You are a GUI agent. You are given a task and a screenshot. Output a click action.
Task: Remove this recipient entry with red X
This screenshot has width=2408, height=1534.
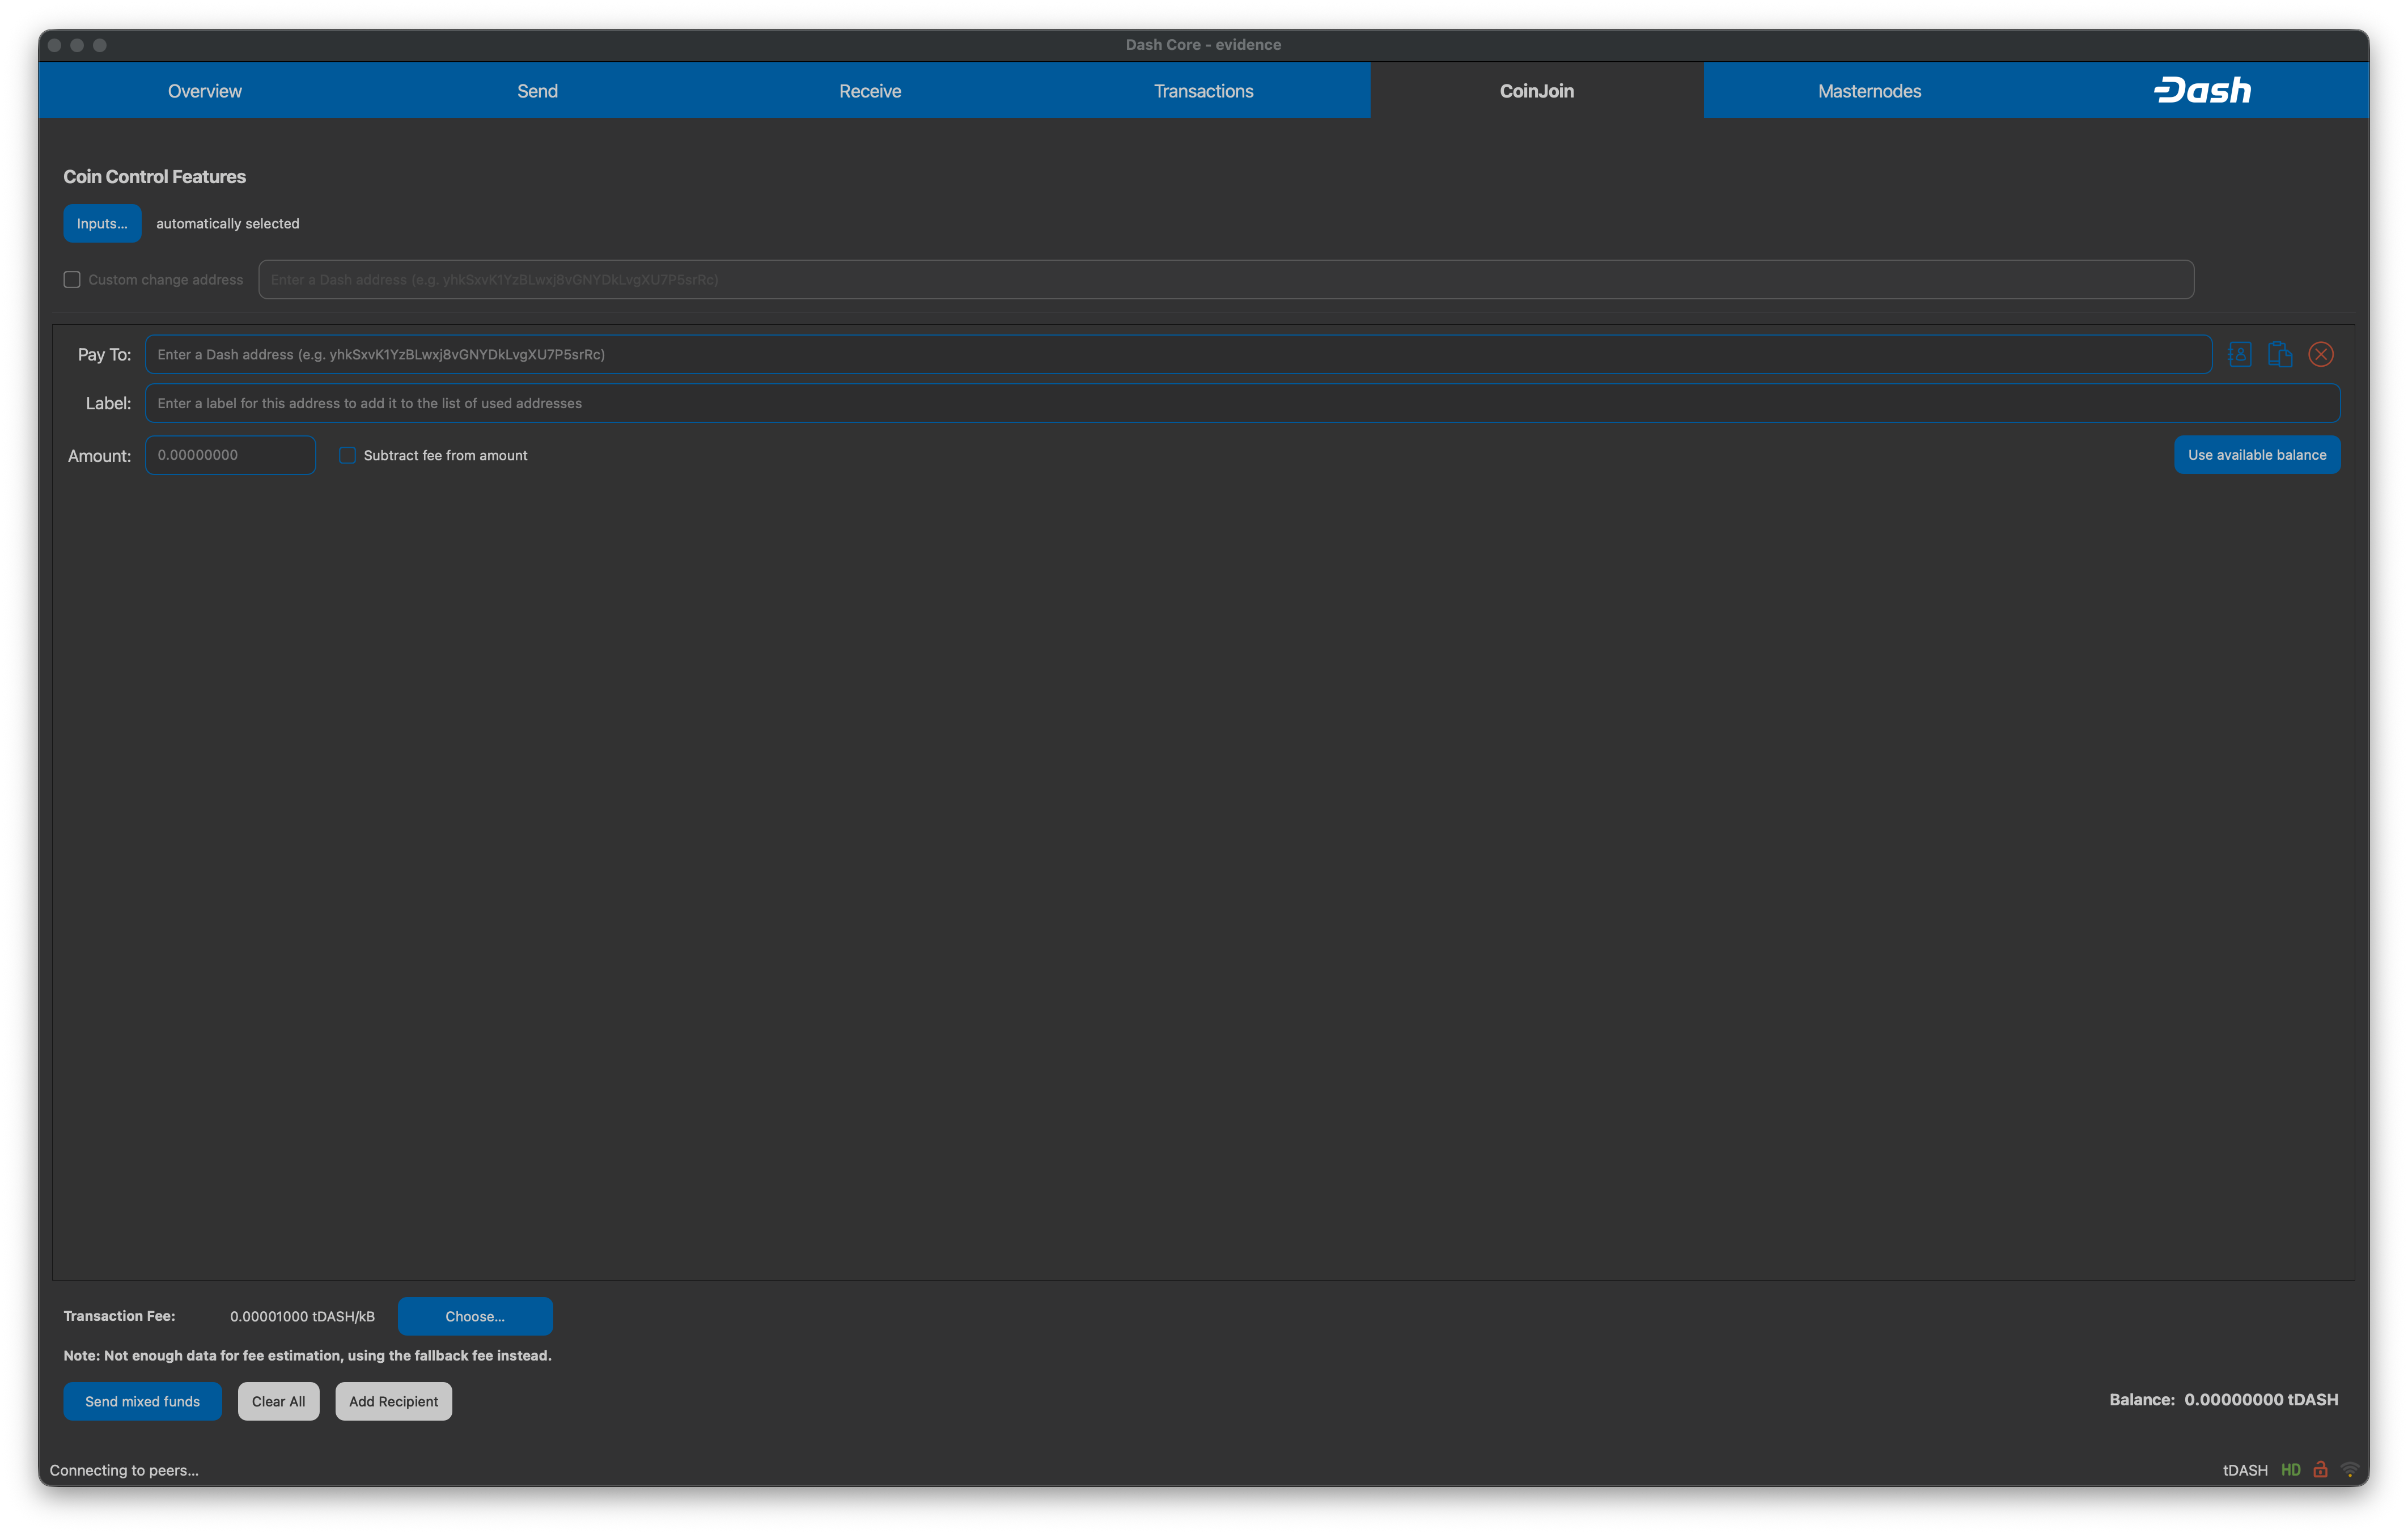[x=2321, y=354]
